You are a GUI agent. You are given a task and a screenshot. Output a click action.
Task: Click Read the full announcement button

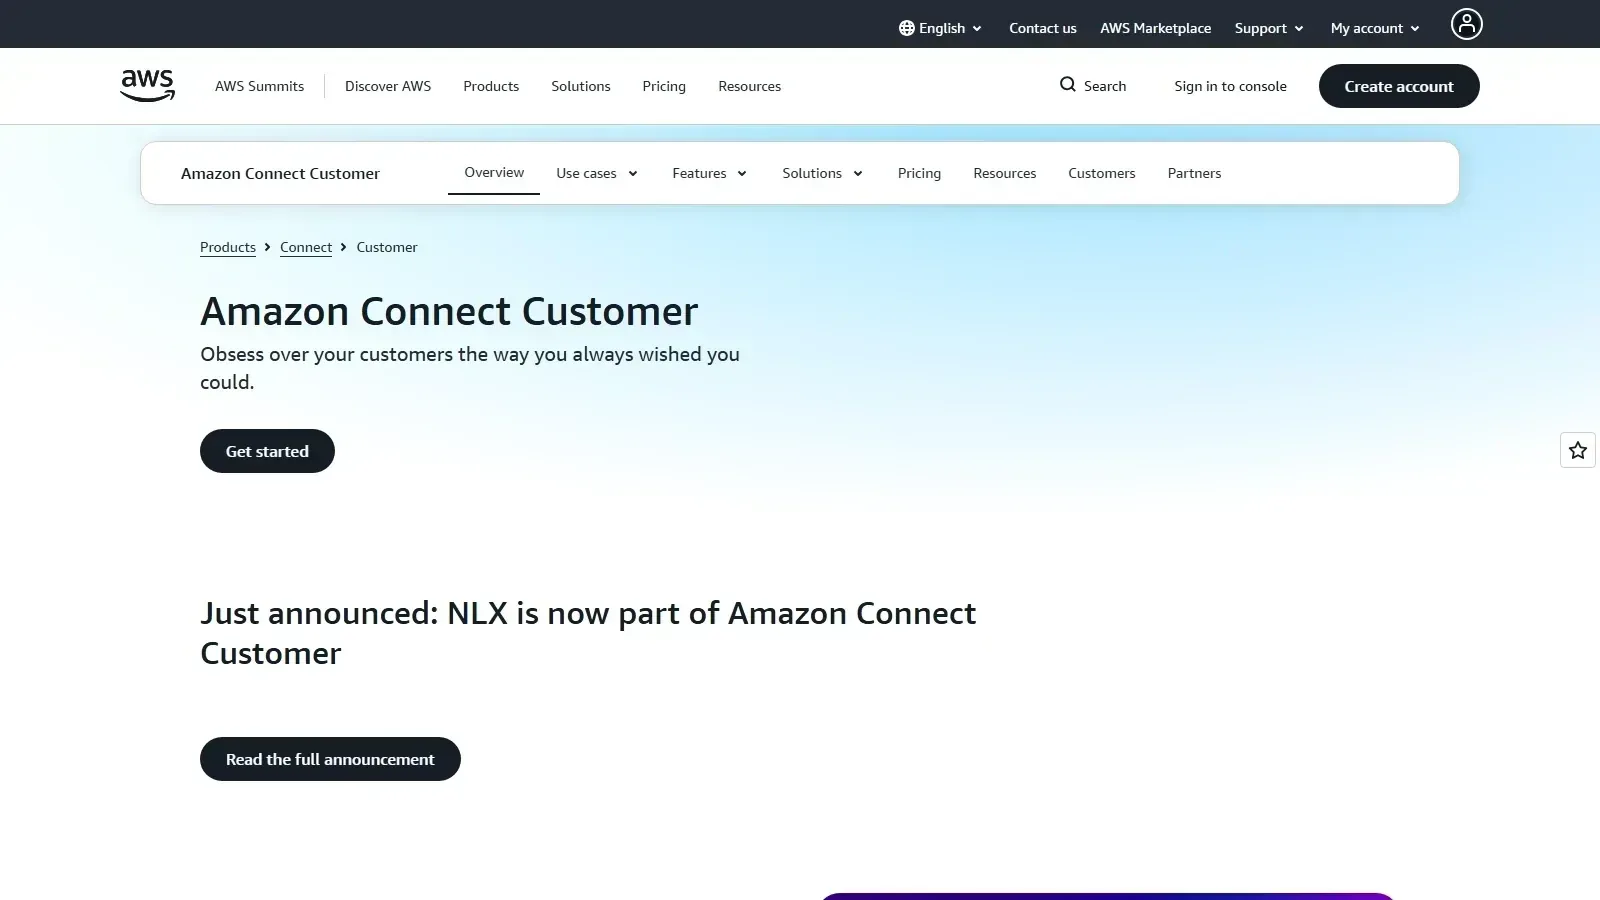330,759
